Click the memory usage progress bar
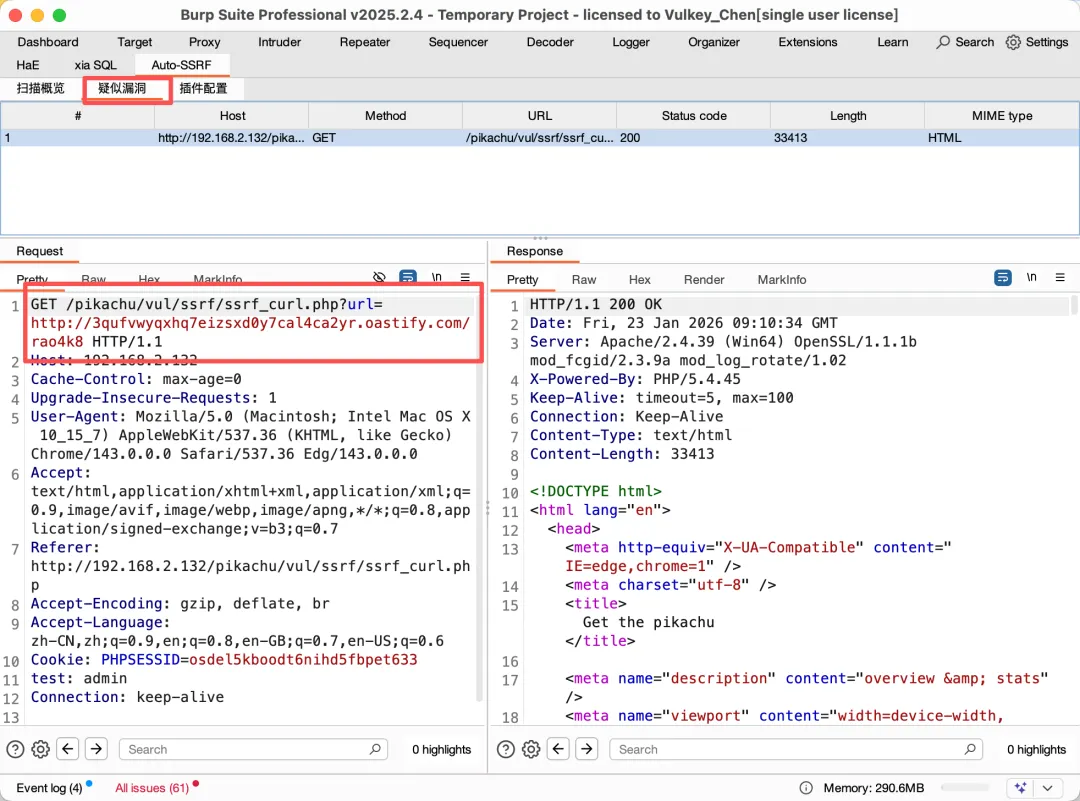Image resolution: width=1080 pixels, height=801 pixels. coord(965,788)
